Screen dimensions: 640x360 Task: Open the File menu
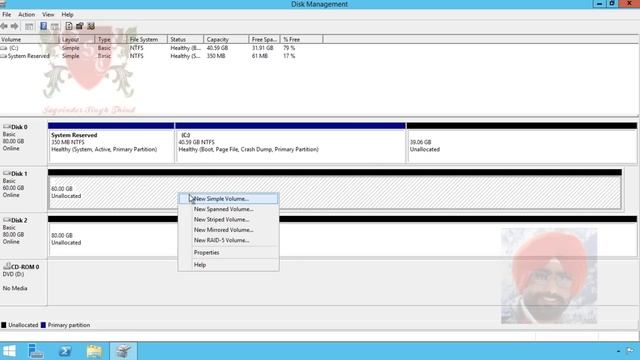click(x=7, y=14)
